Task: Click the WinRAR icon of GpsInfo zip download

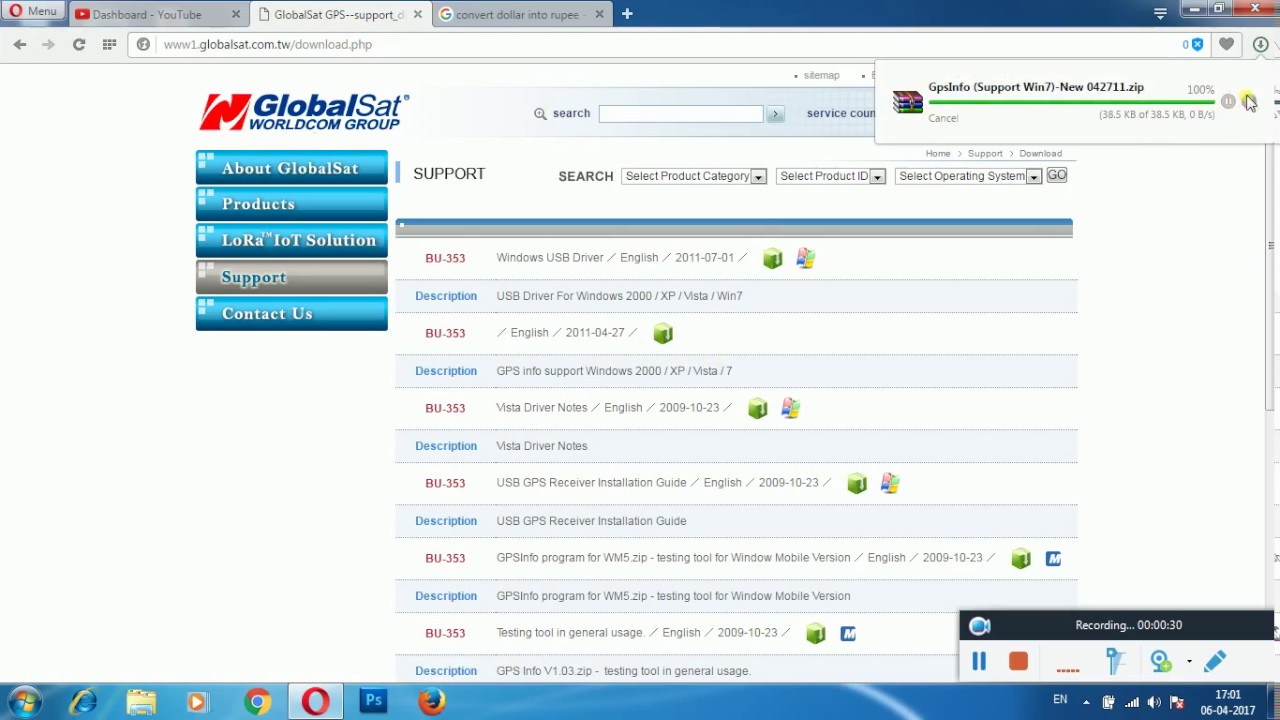Action: pos(908,102)
